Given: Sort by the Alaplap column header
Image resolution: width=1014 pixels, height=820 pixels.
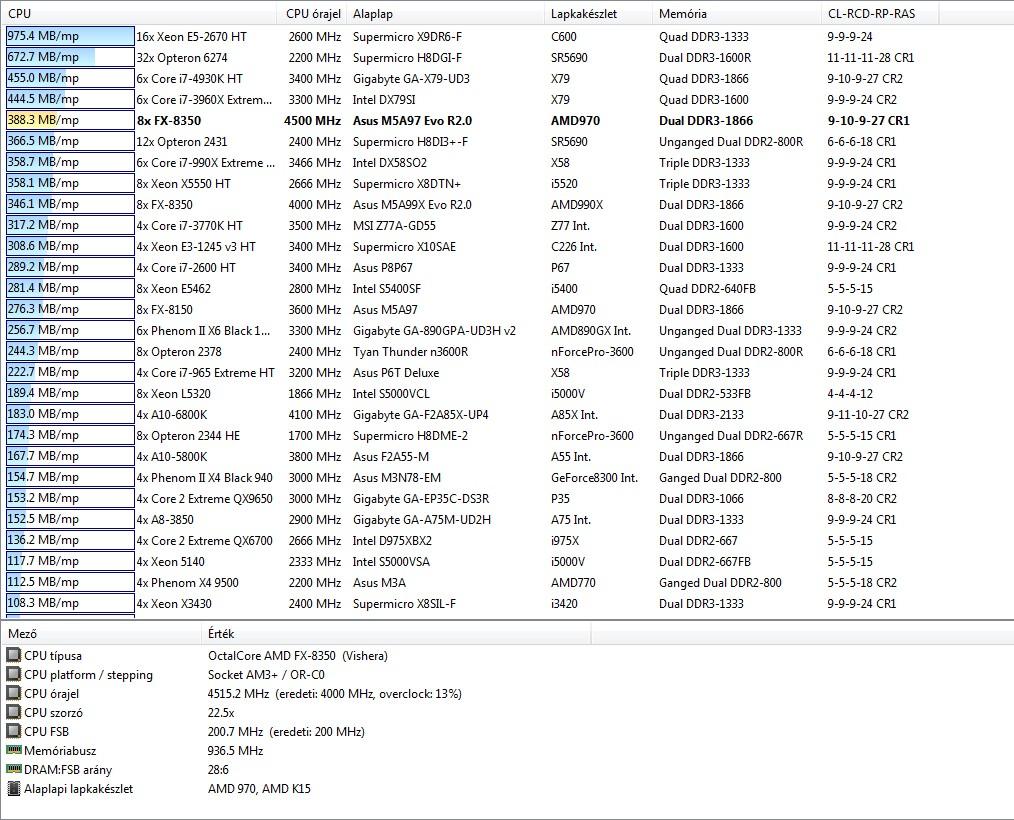Looking at the screenshot, I should [x=446, y=14].
